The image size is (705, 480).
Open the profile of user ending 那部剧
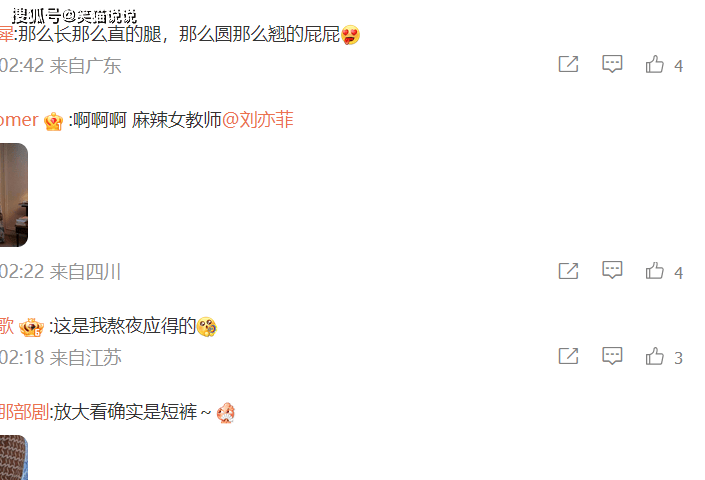24,412
